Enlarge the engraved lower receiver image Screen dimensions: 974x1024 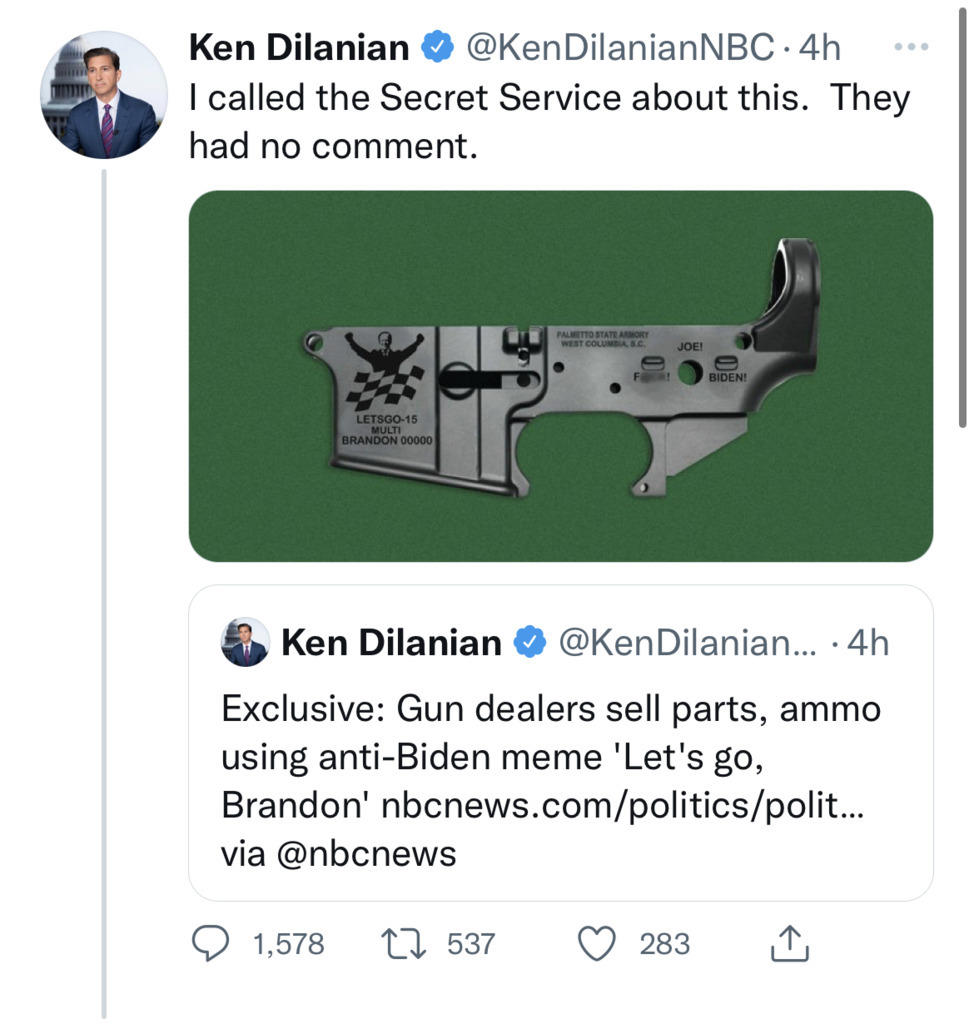click(x=560, y=376)
